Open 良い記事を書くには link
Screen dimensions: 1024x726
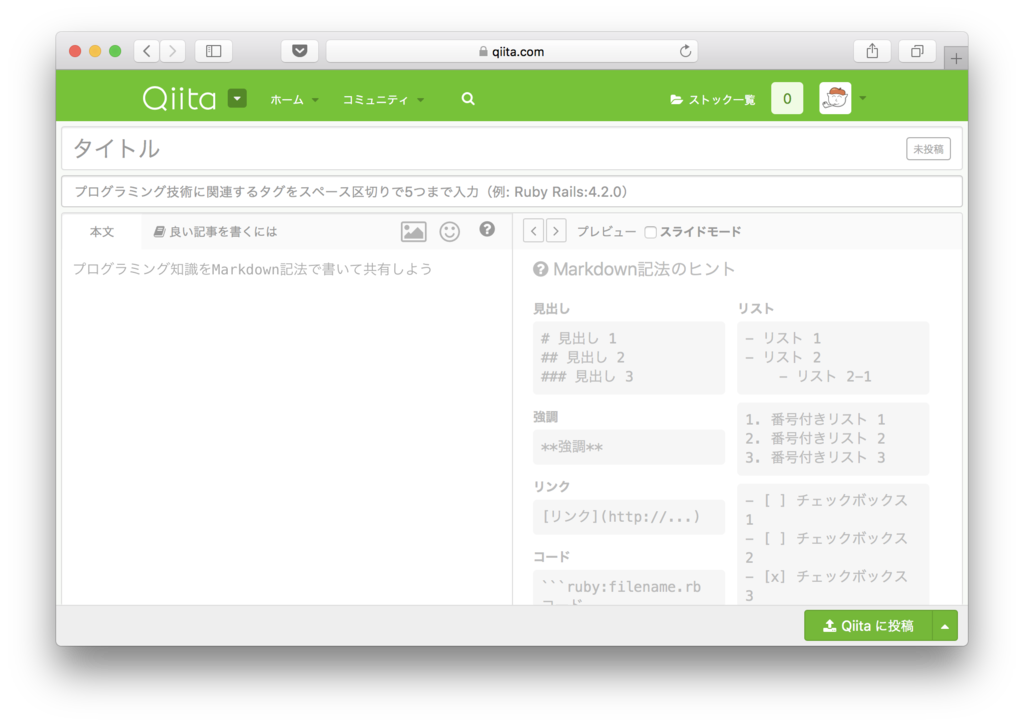point(216,232)
